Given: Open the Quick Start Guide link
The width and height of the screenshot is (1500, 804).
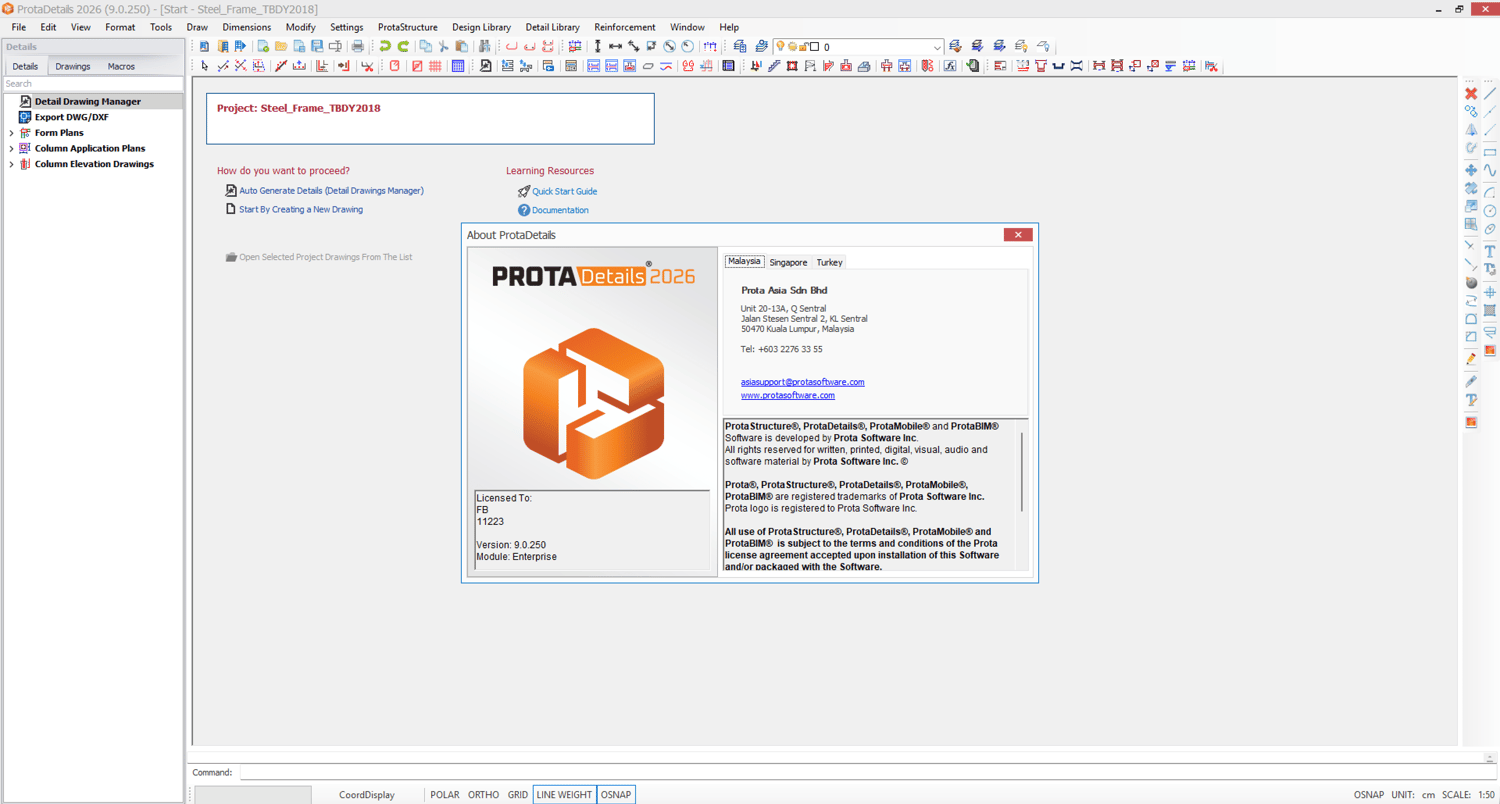Looking at the screenshot, I should pos(565,191).
